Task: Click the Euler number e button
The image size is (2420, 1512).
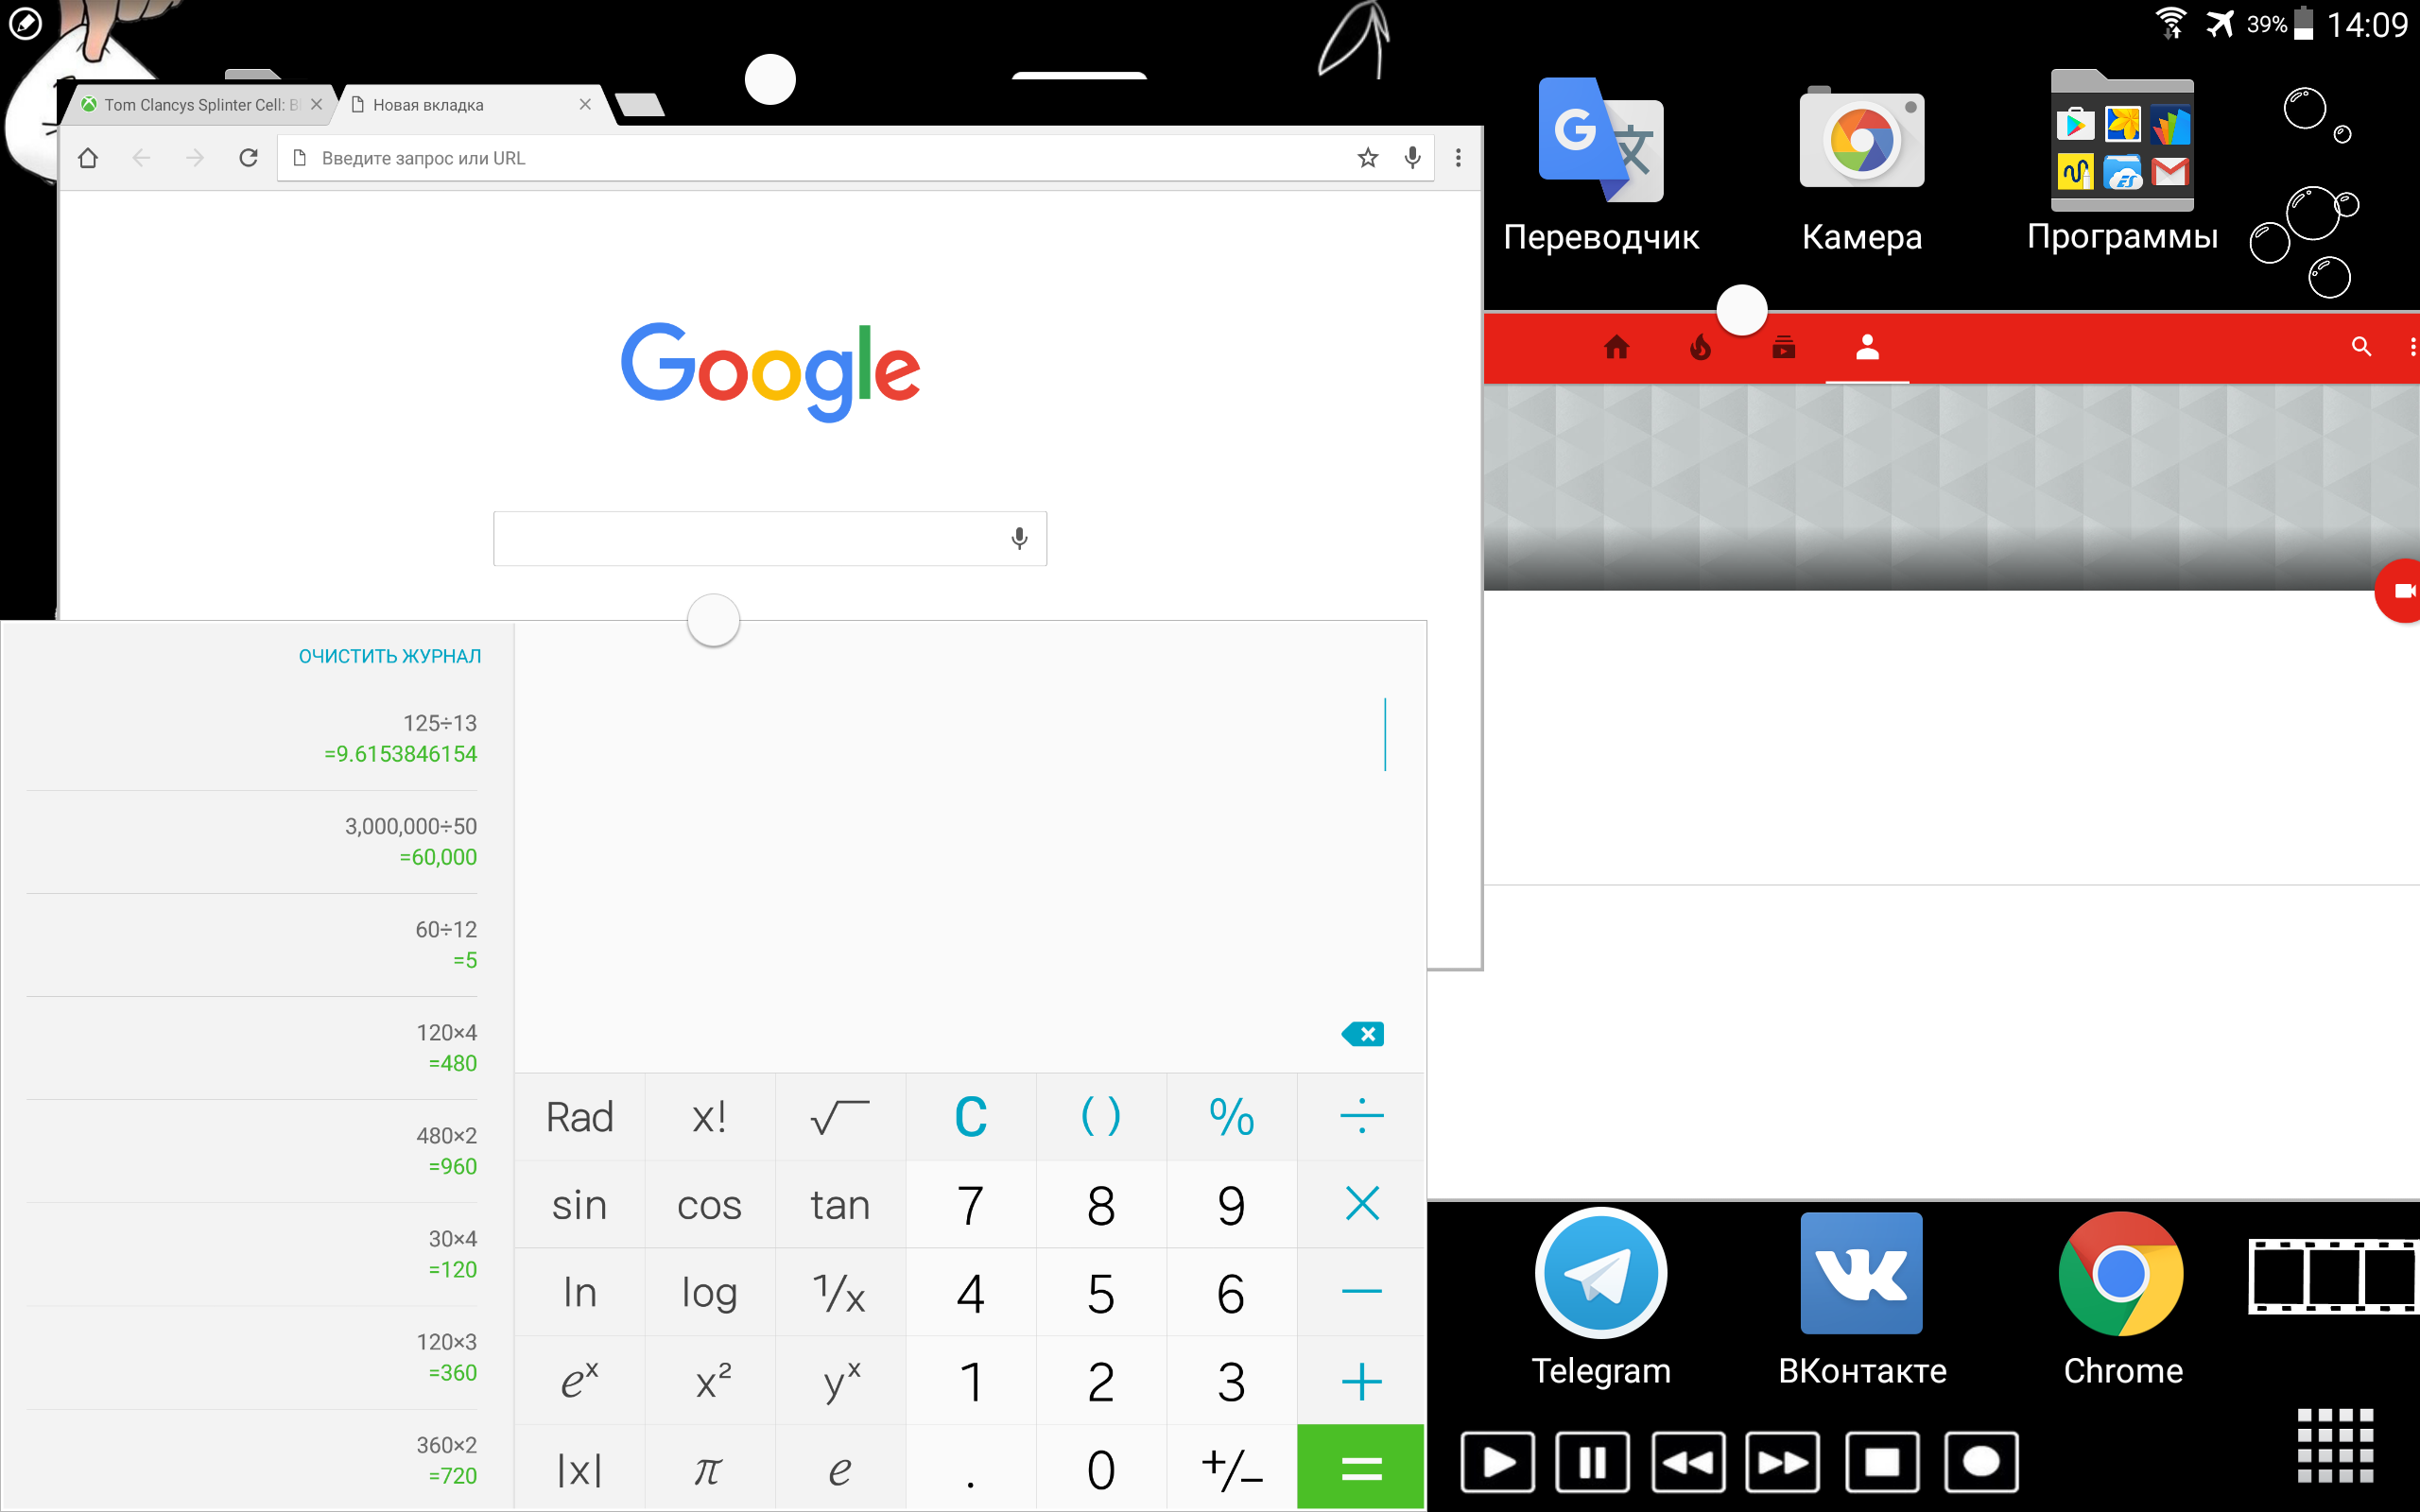Action: pyautogui.click(x=837, y=1467)
